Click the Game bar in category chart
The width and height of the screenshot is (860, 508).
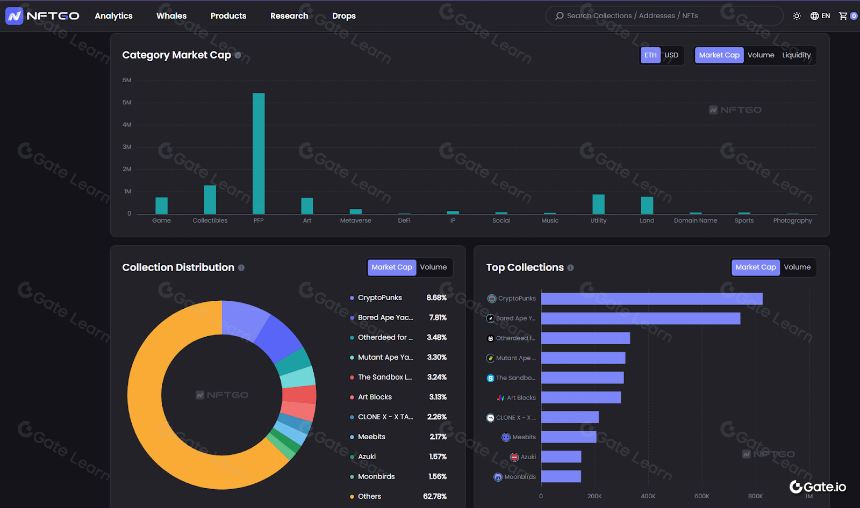(x=162, y=206)
